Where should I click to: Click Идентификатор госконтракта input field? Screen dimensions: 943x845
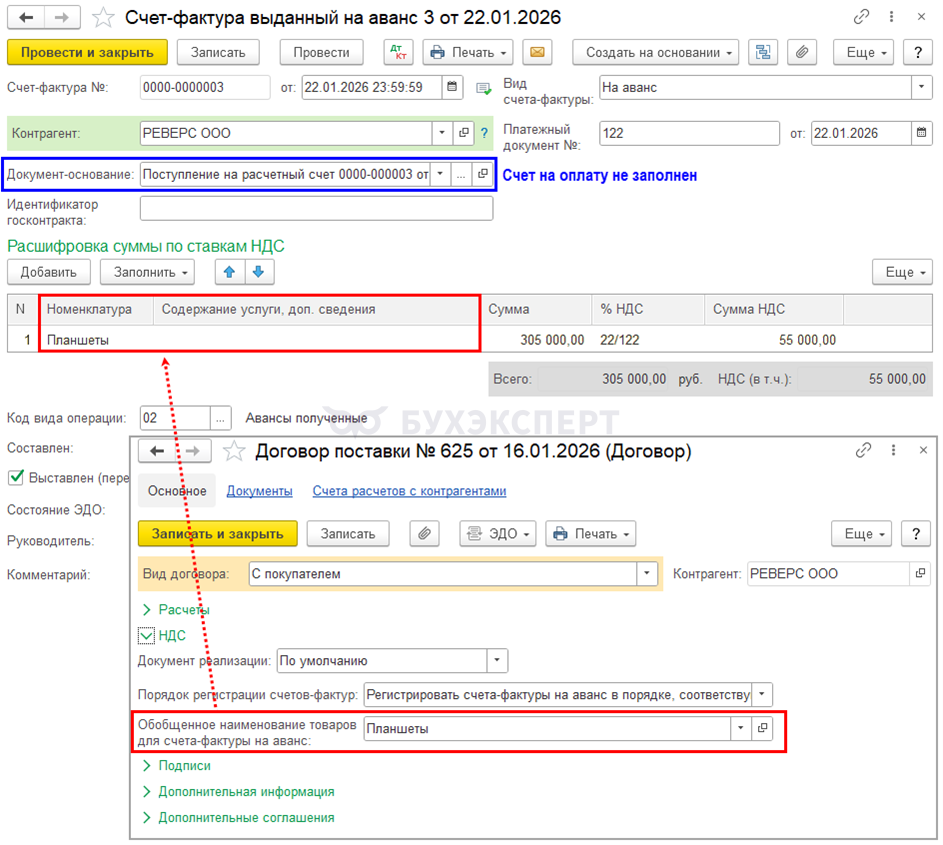point(316,209)
